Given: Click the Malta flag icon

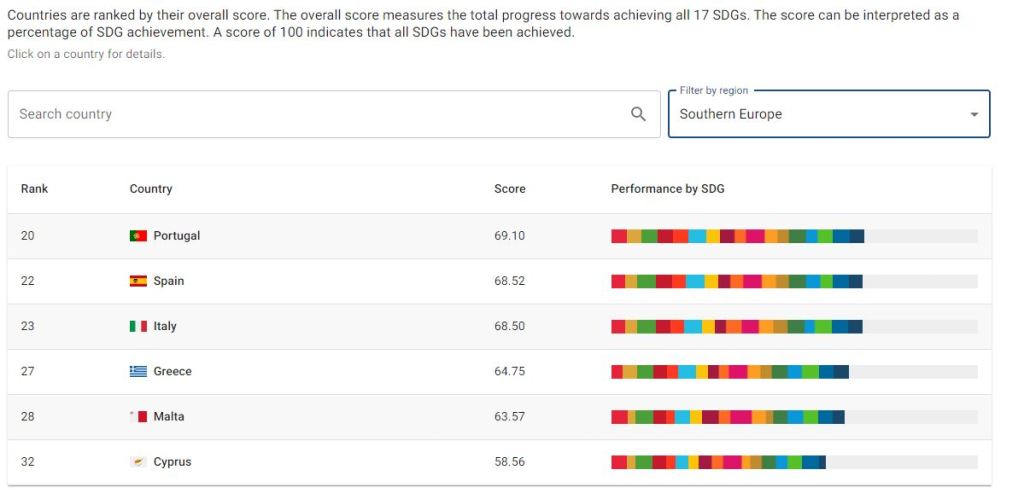Looking at the screenshot, I should click(138, 416).
